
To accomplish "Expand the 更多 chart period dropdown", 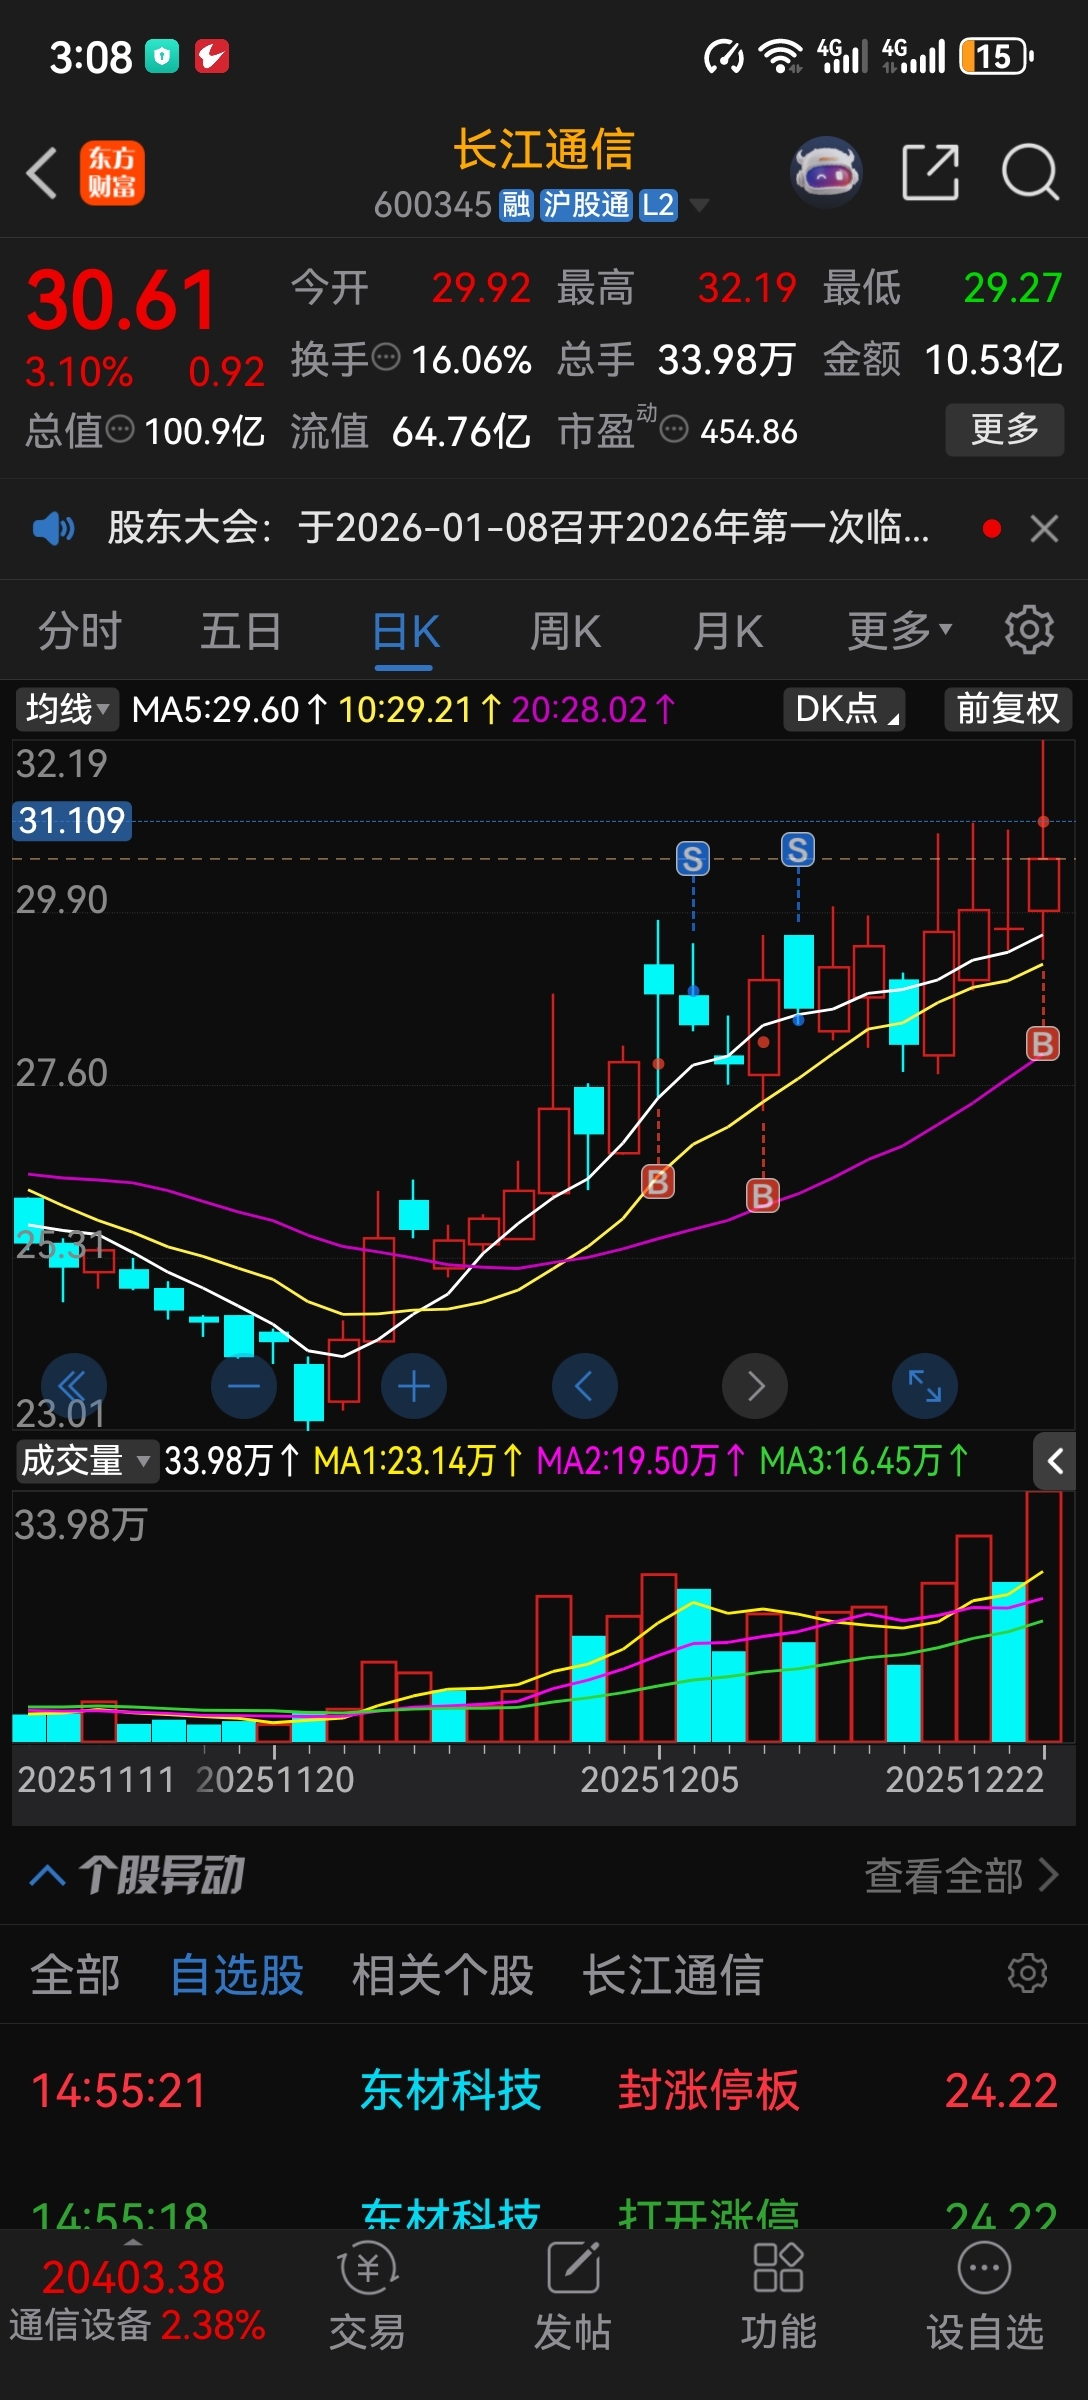I will click(900, 631).
